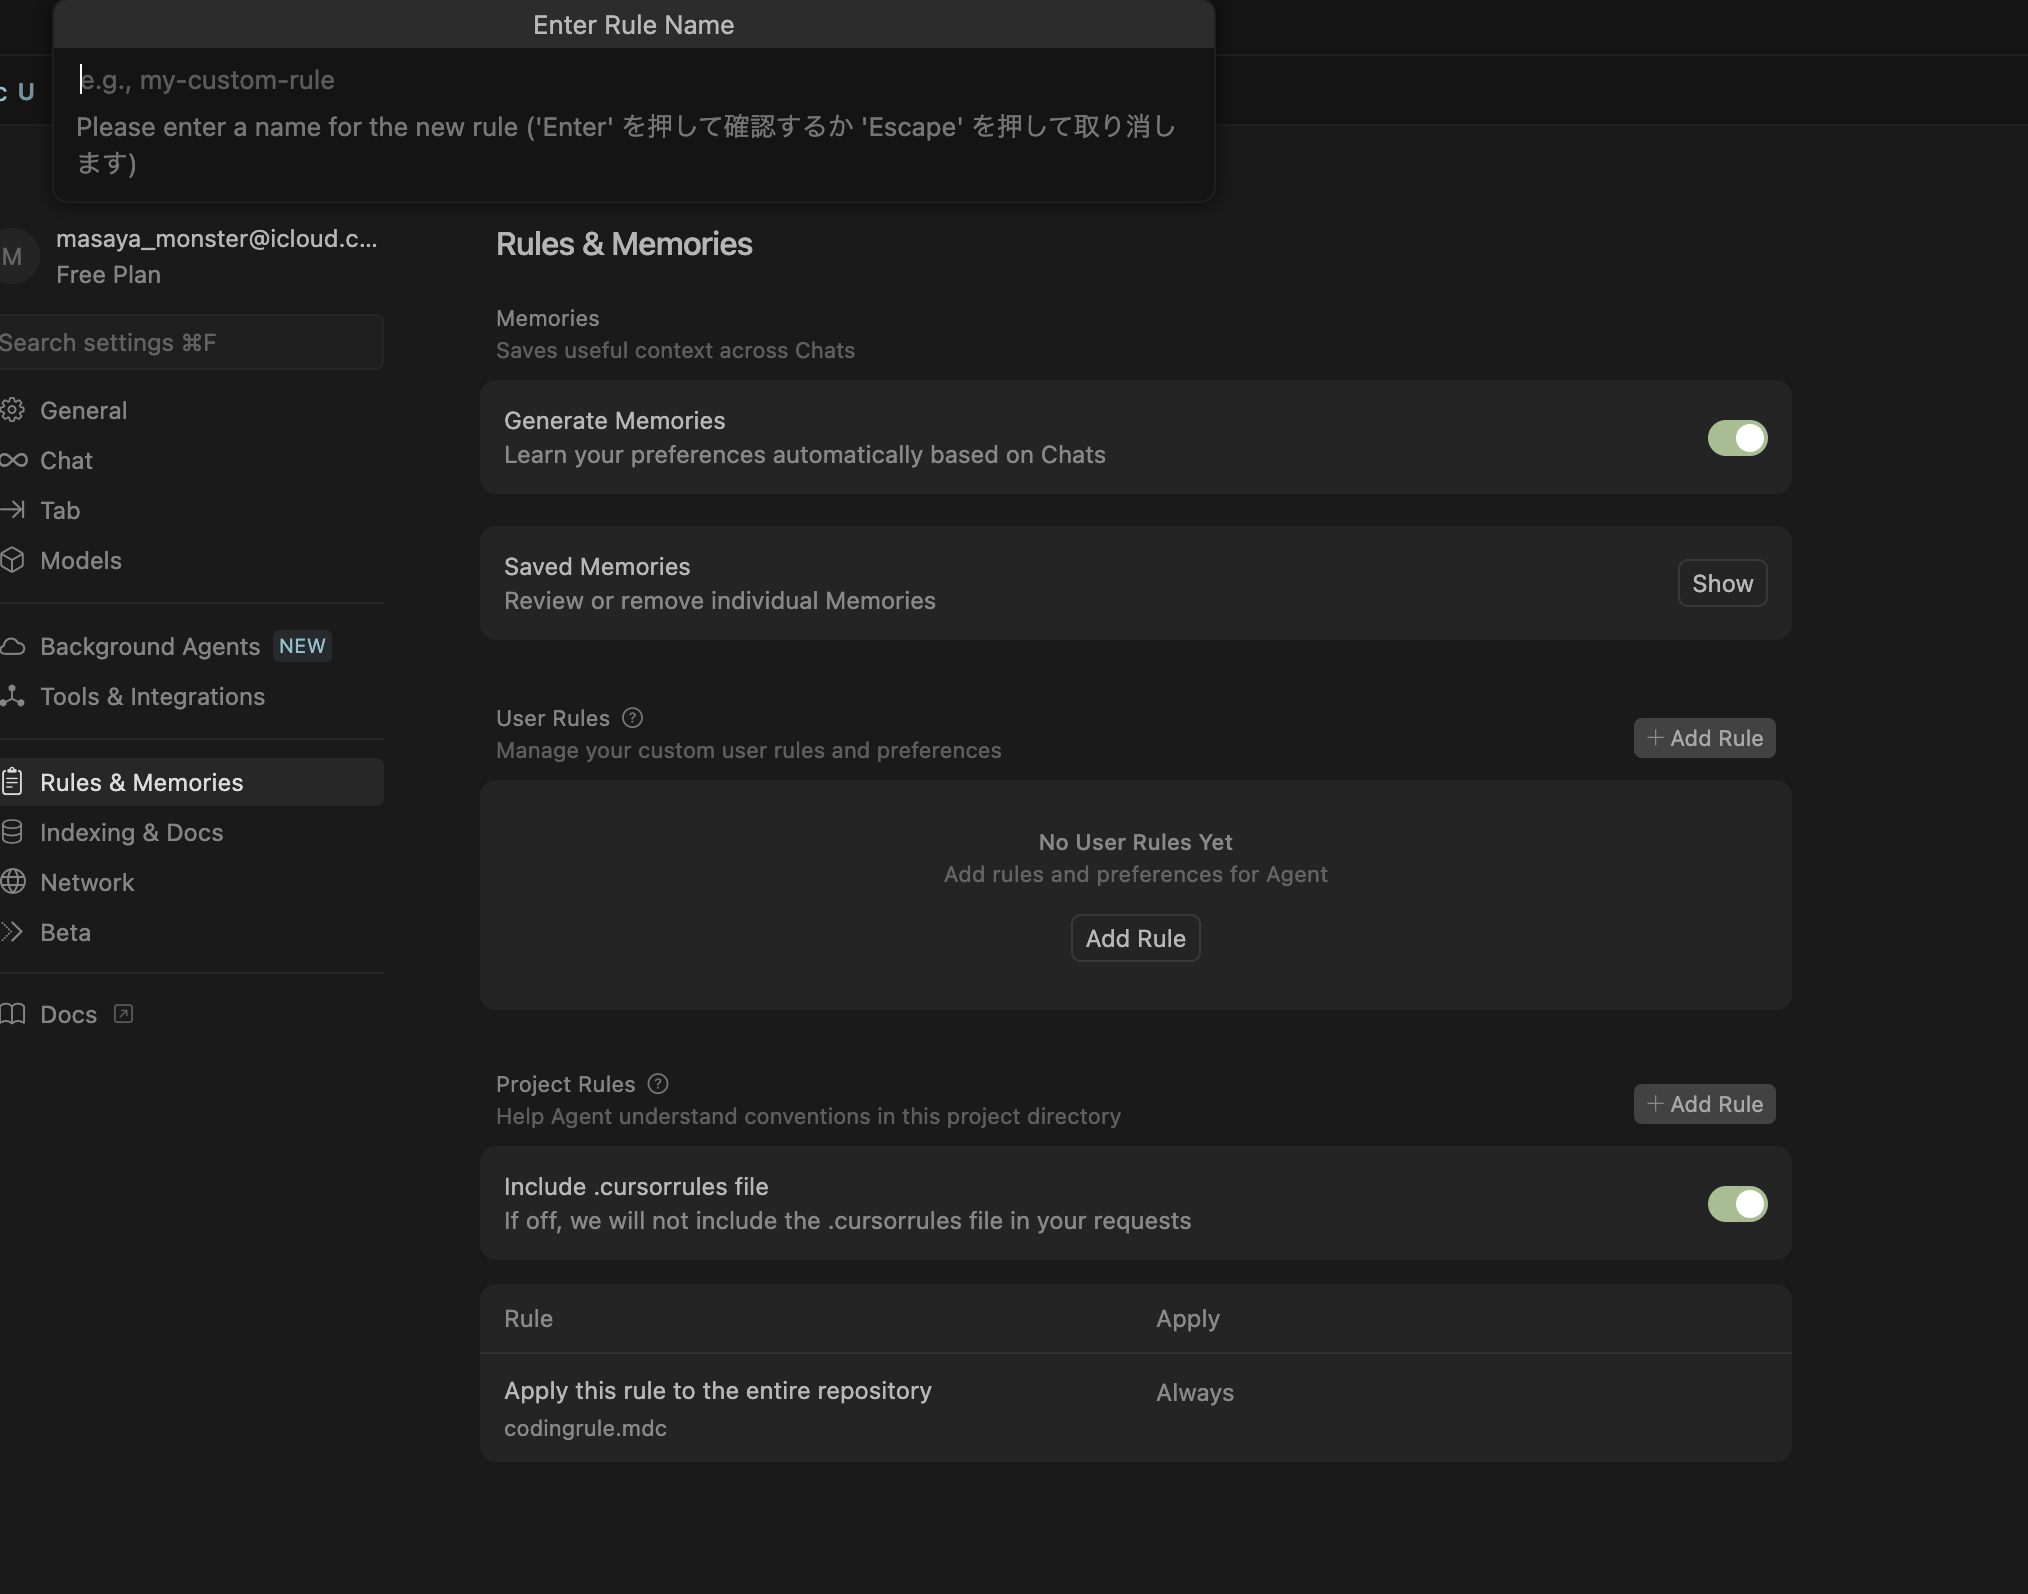
Task: Click the Background Agents cloud icon
Action: 13,647
